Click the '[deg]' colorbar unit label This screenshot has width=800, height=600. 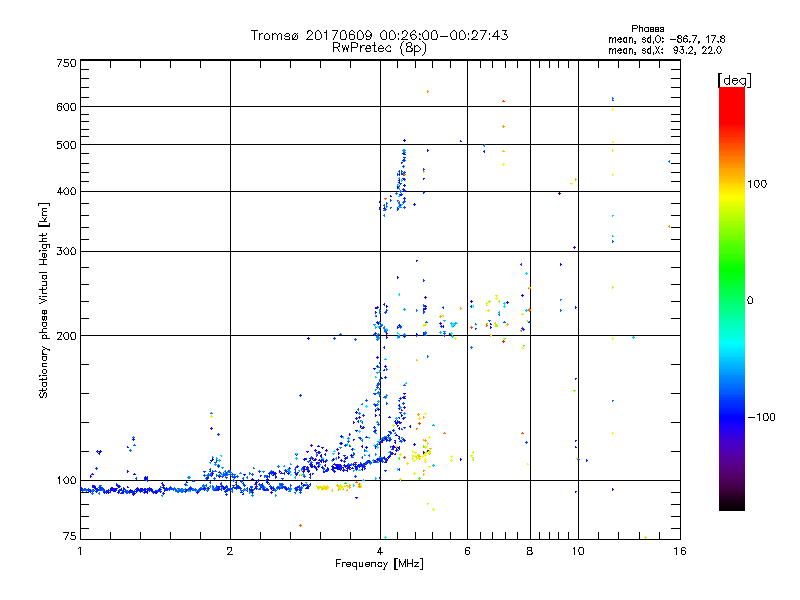[734, 80]
